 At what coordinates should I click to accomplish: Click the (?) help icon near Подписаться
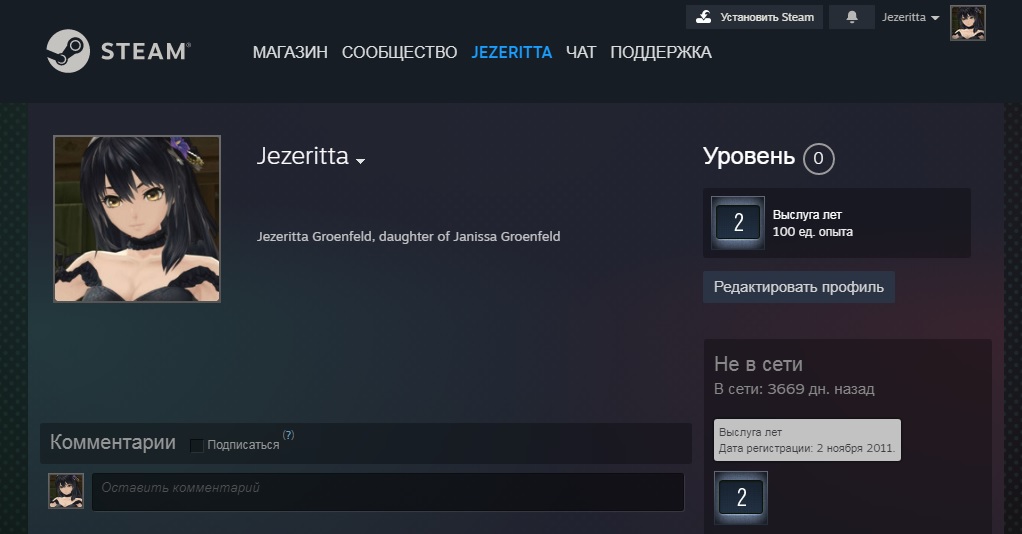point(288,435)
